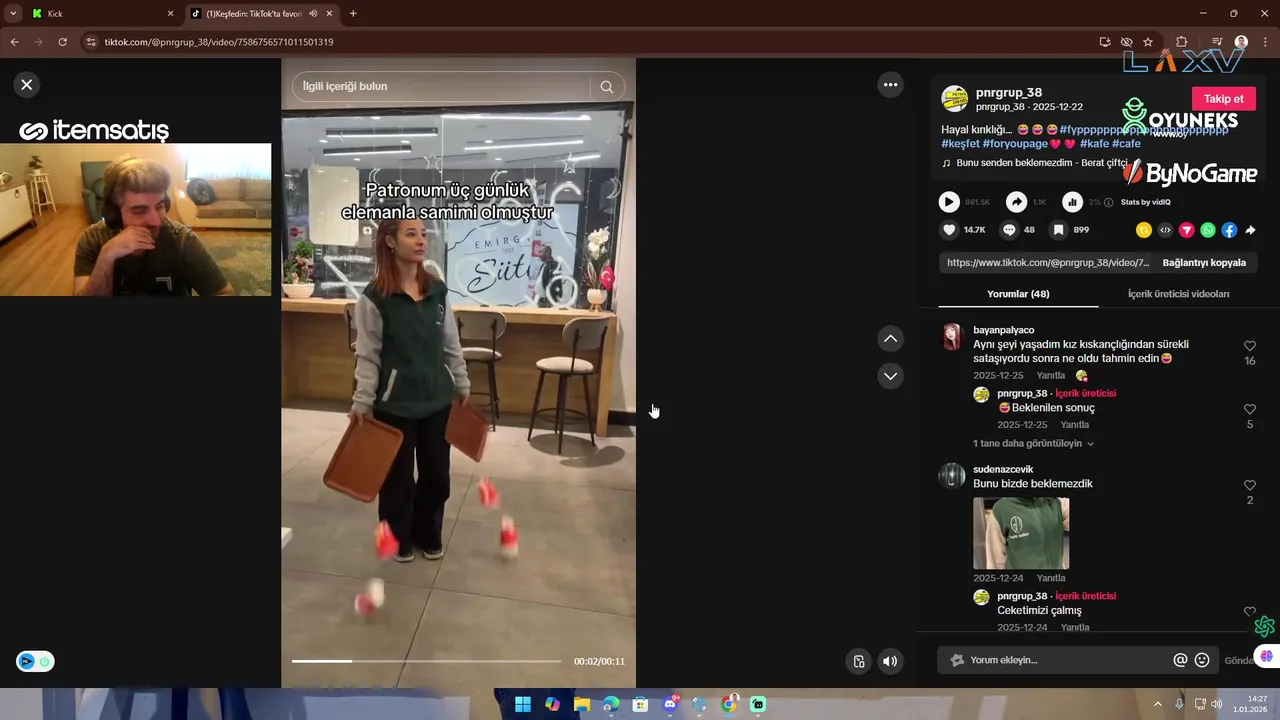Like the video with heart icon
1280x720 pixels.
click(x=949, y=230)
